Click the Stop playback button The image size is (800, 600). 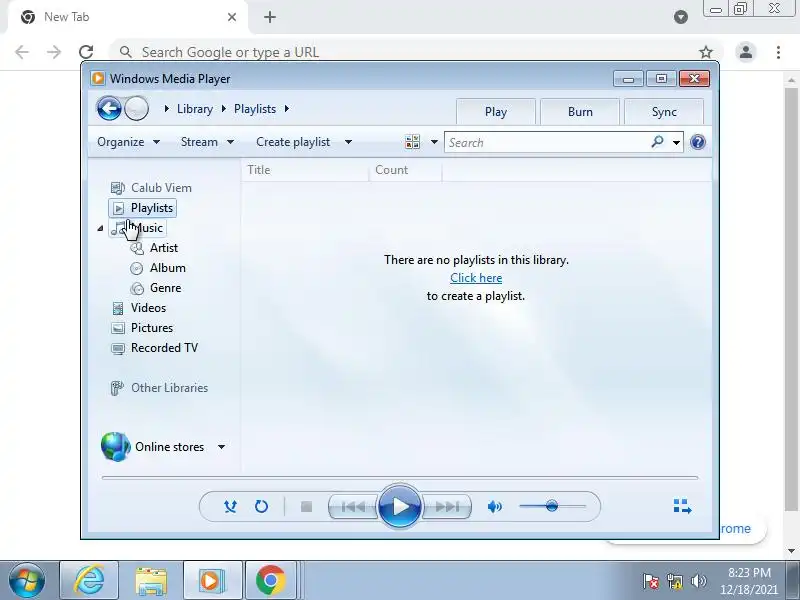tap(306, 506)
